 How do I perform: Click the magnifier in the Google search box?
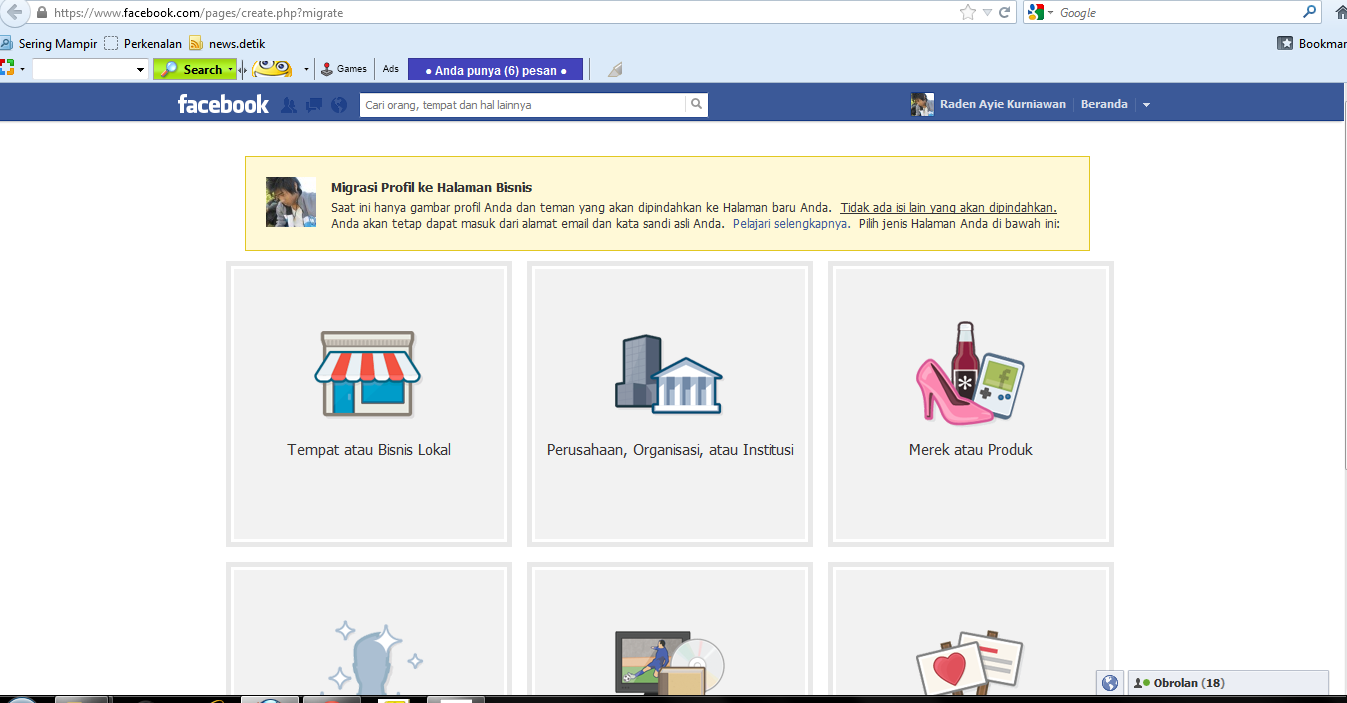(1310, 12)
